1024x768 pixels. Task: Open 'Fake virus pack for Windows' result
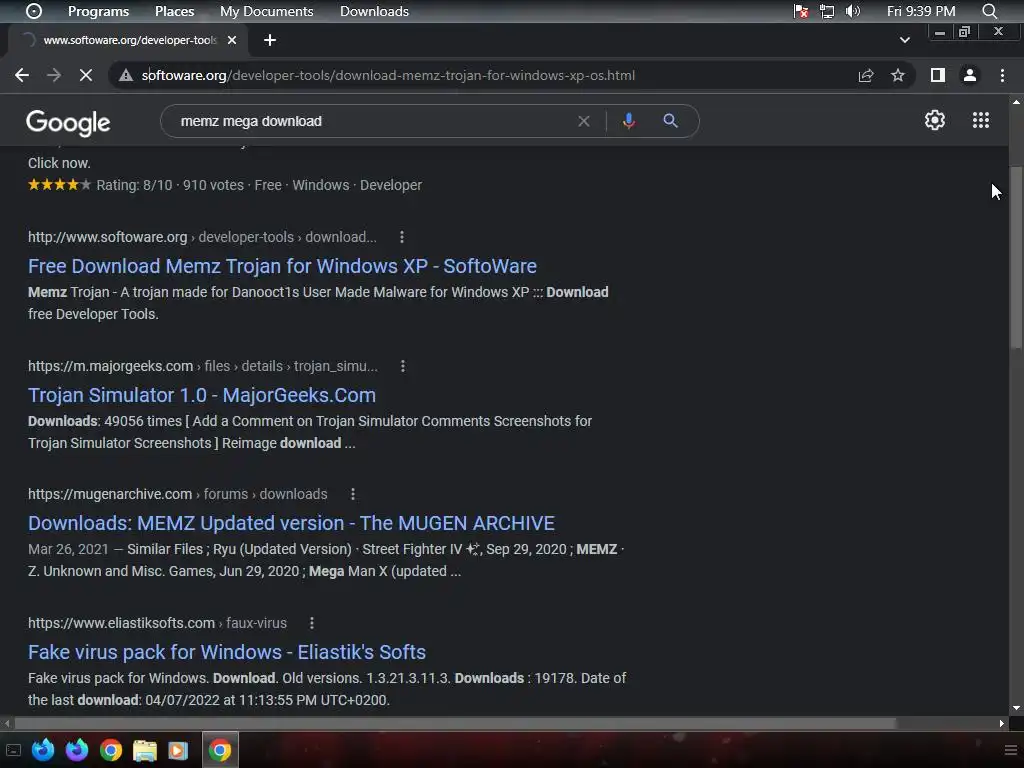(x=227, y=652)
